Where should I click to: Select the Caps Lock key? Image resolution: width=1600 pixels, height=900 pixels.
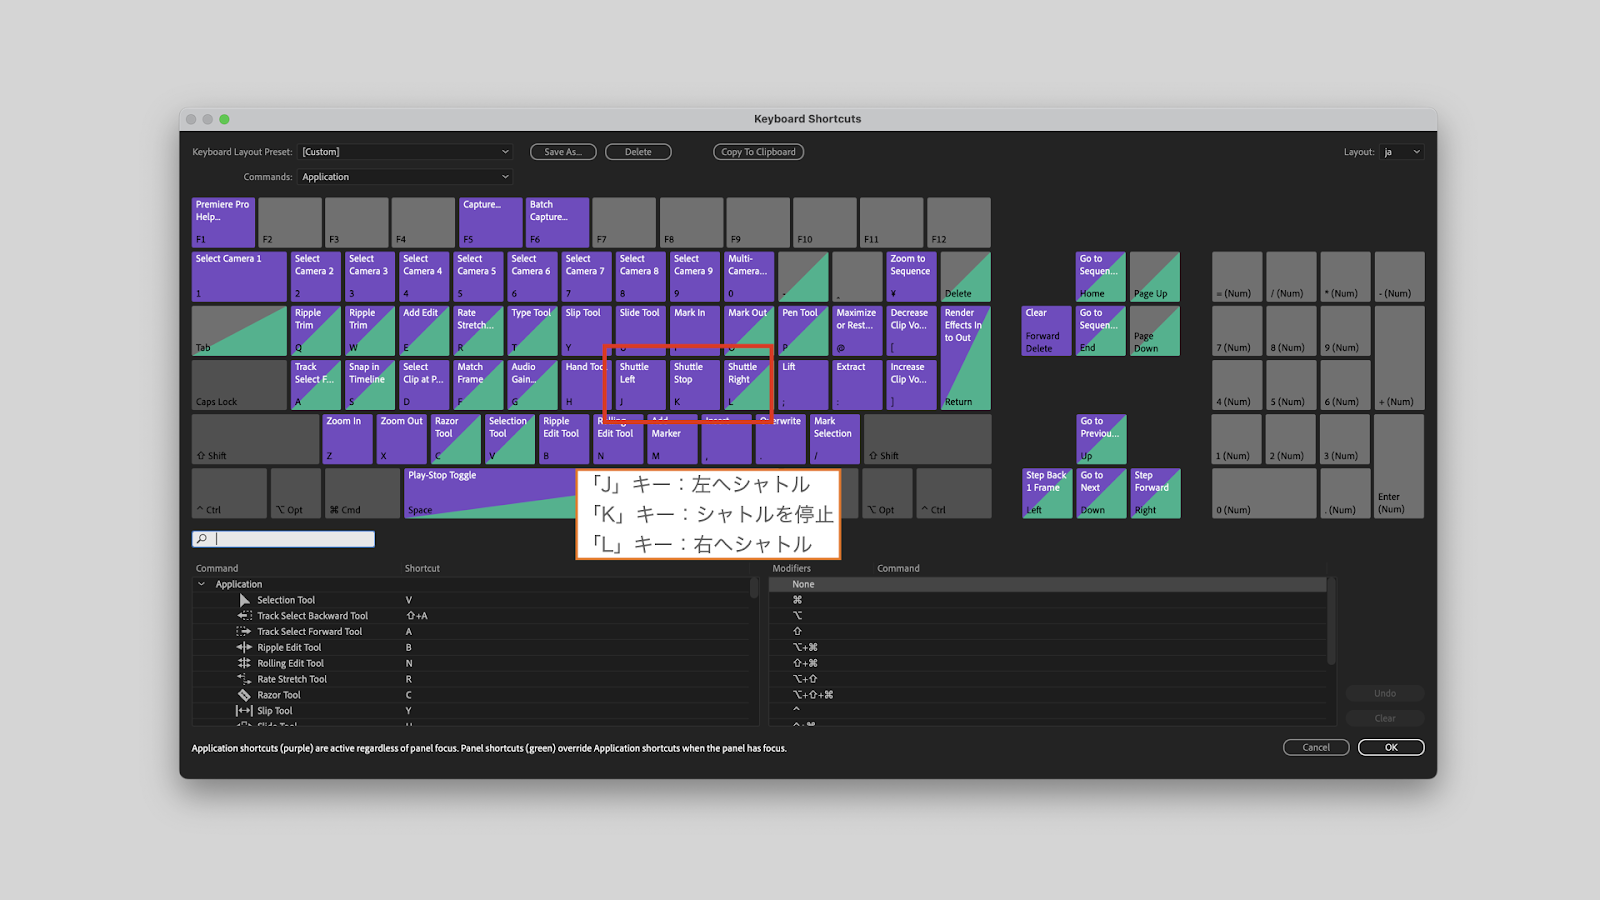pos(239,385)
